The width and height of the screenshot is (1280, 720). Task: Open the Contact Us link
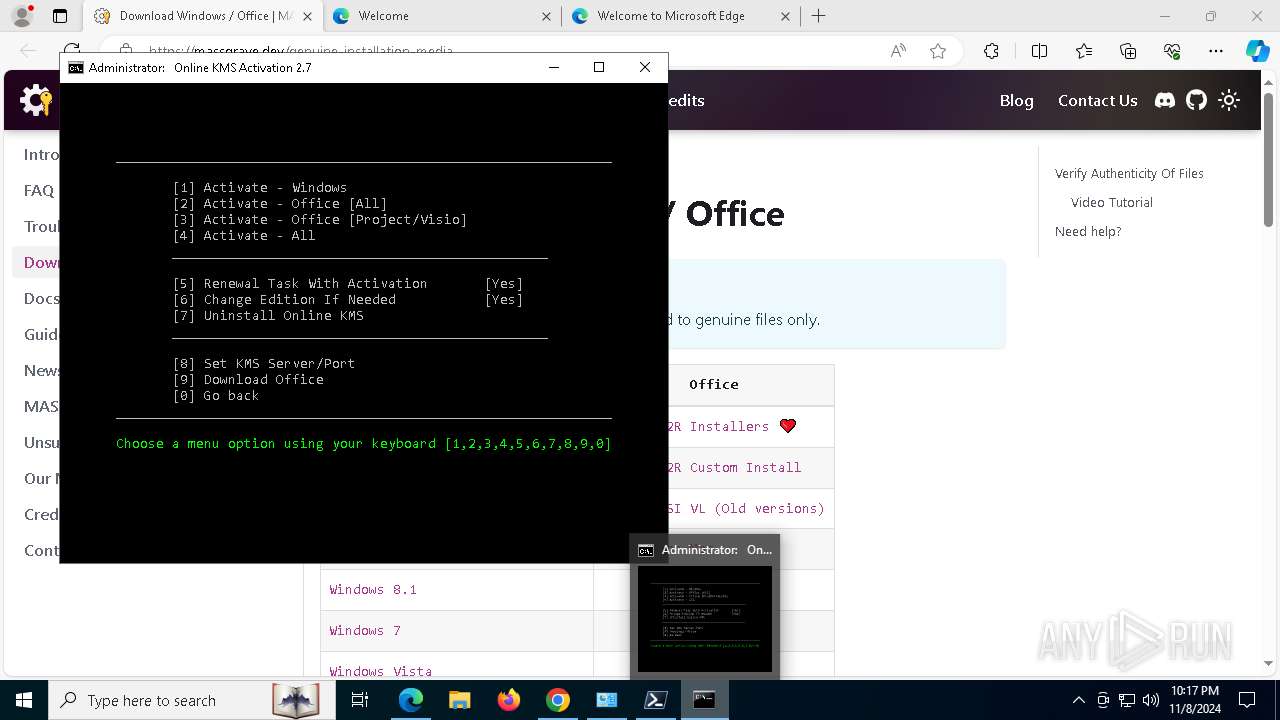click(1097, 100)
